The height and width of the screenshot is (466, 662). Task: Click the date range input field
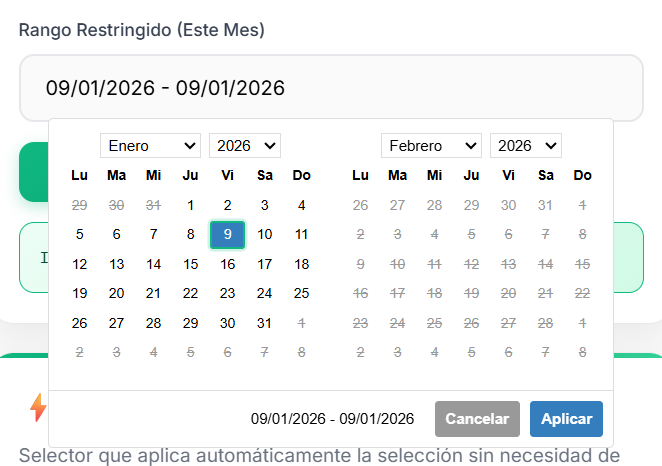point(330,88)
